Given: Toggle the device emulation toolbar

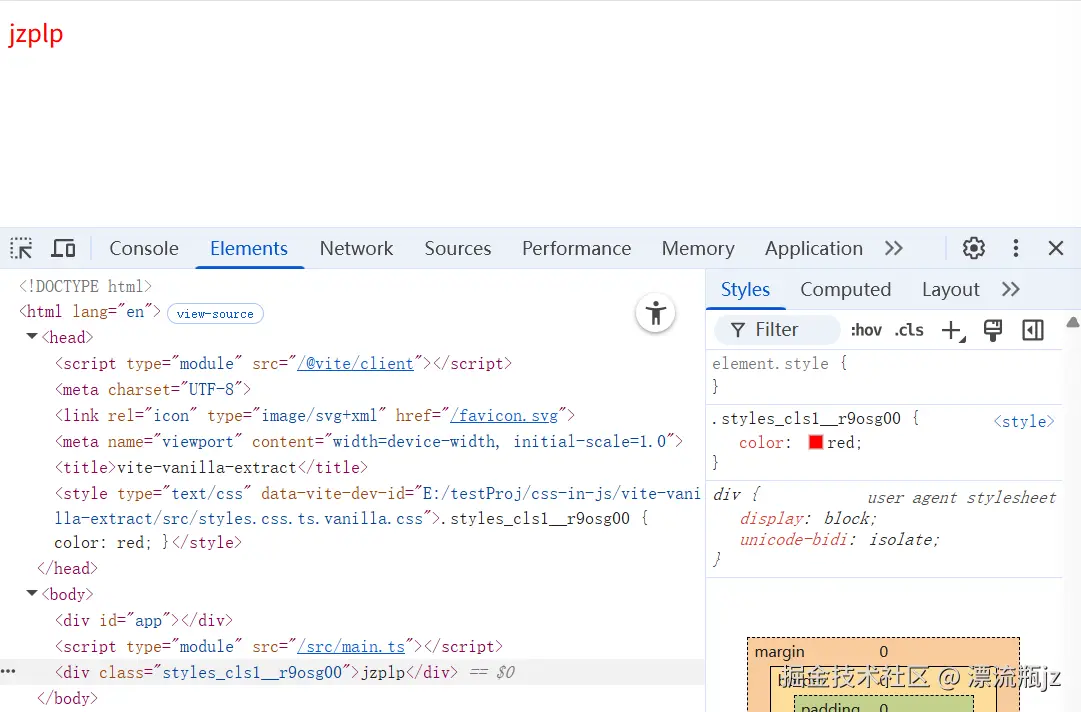Looking at the screenshot, I should click(63, 247).
